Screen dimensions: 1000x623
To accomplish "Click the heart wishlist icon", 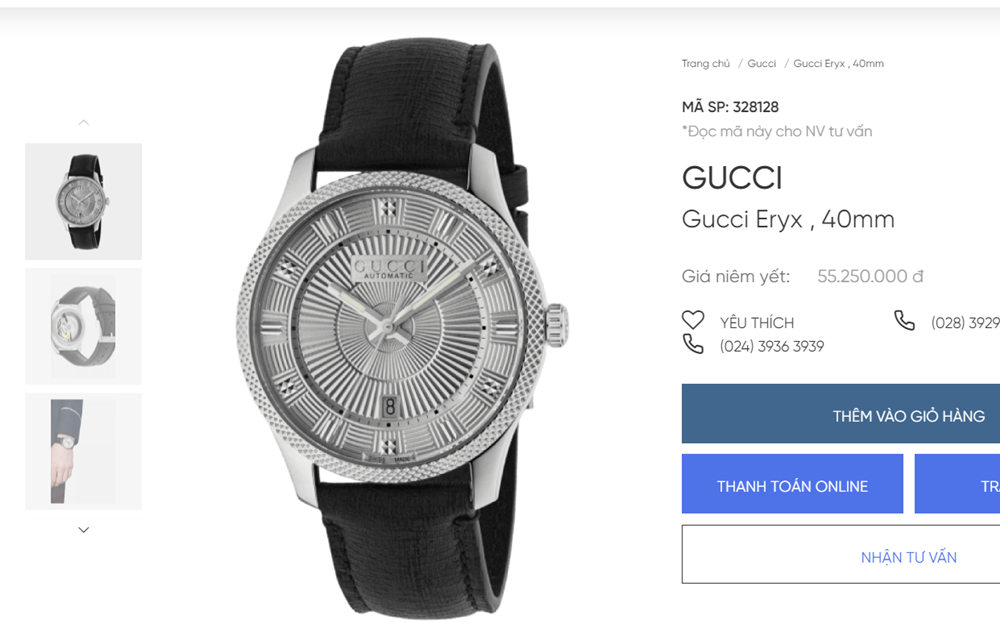I will (x=693, y=320).
